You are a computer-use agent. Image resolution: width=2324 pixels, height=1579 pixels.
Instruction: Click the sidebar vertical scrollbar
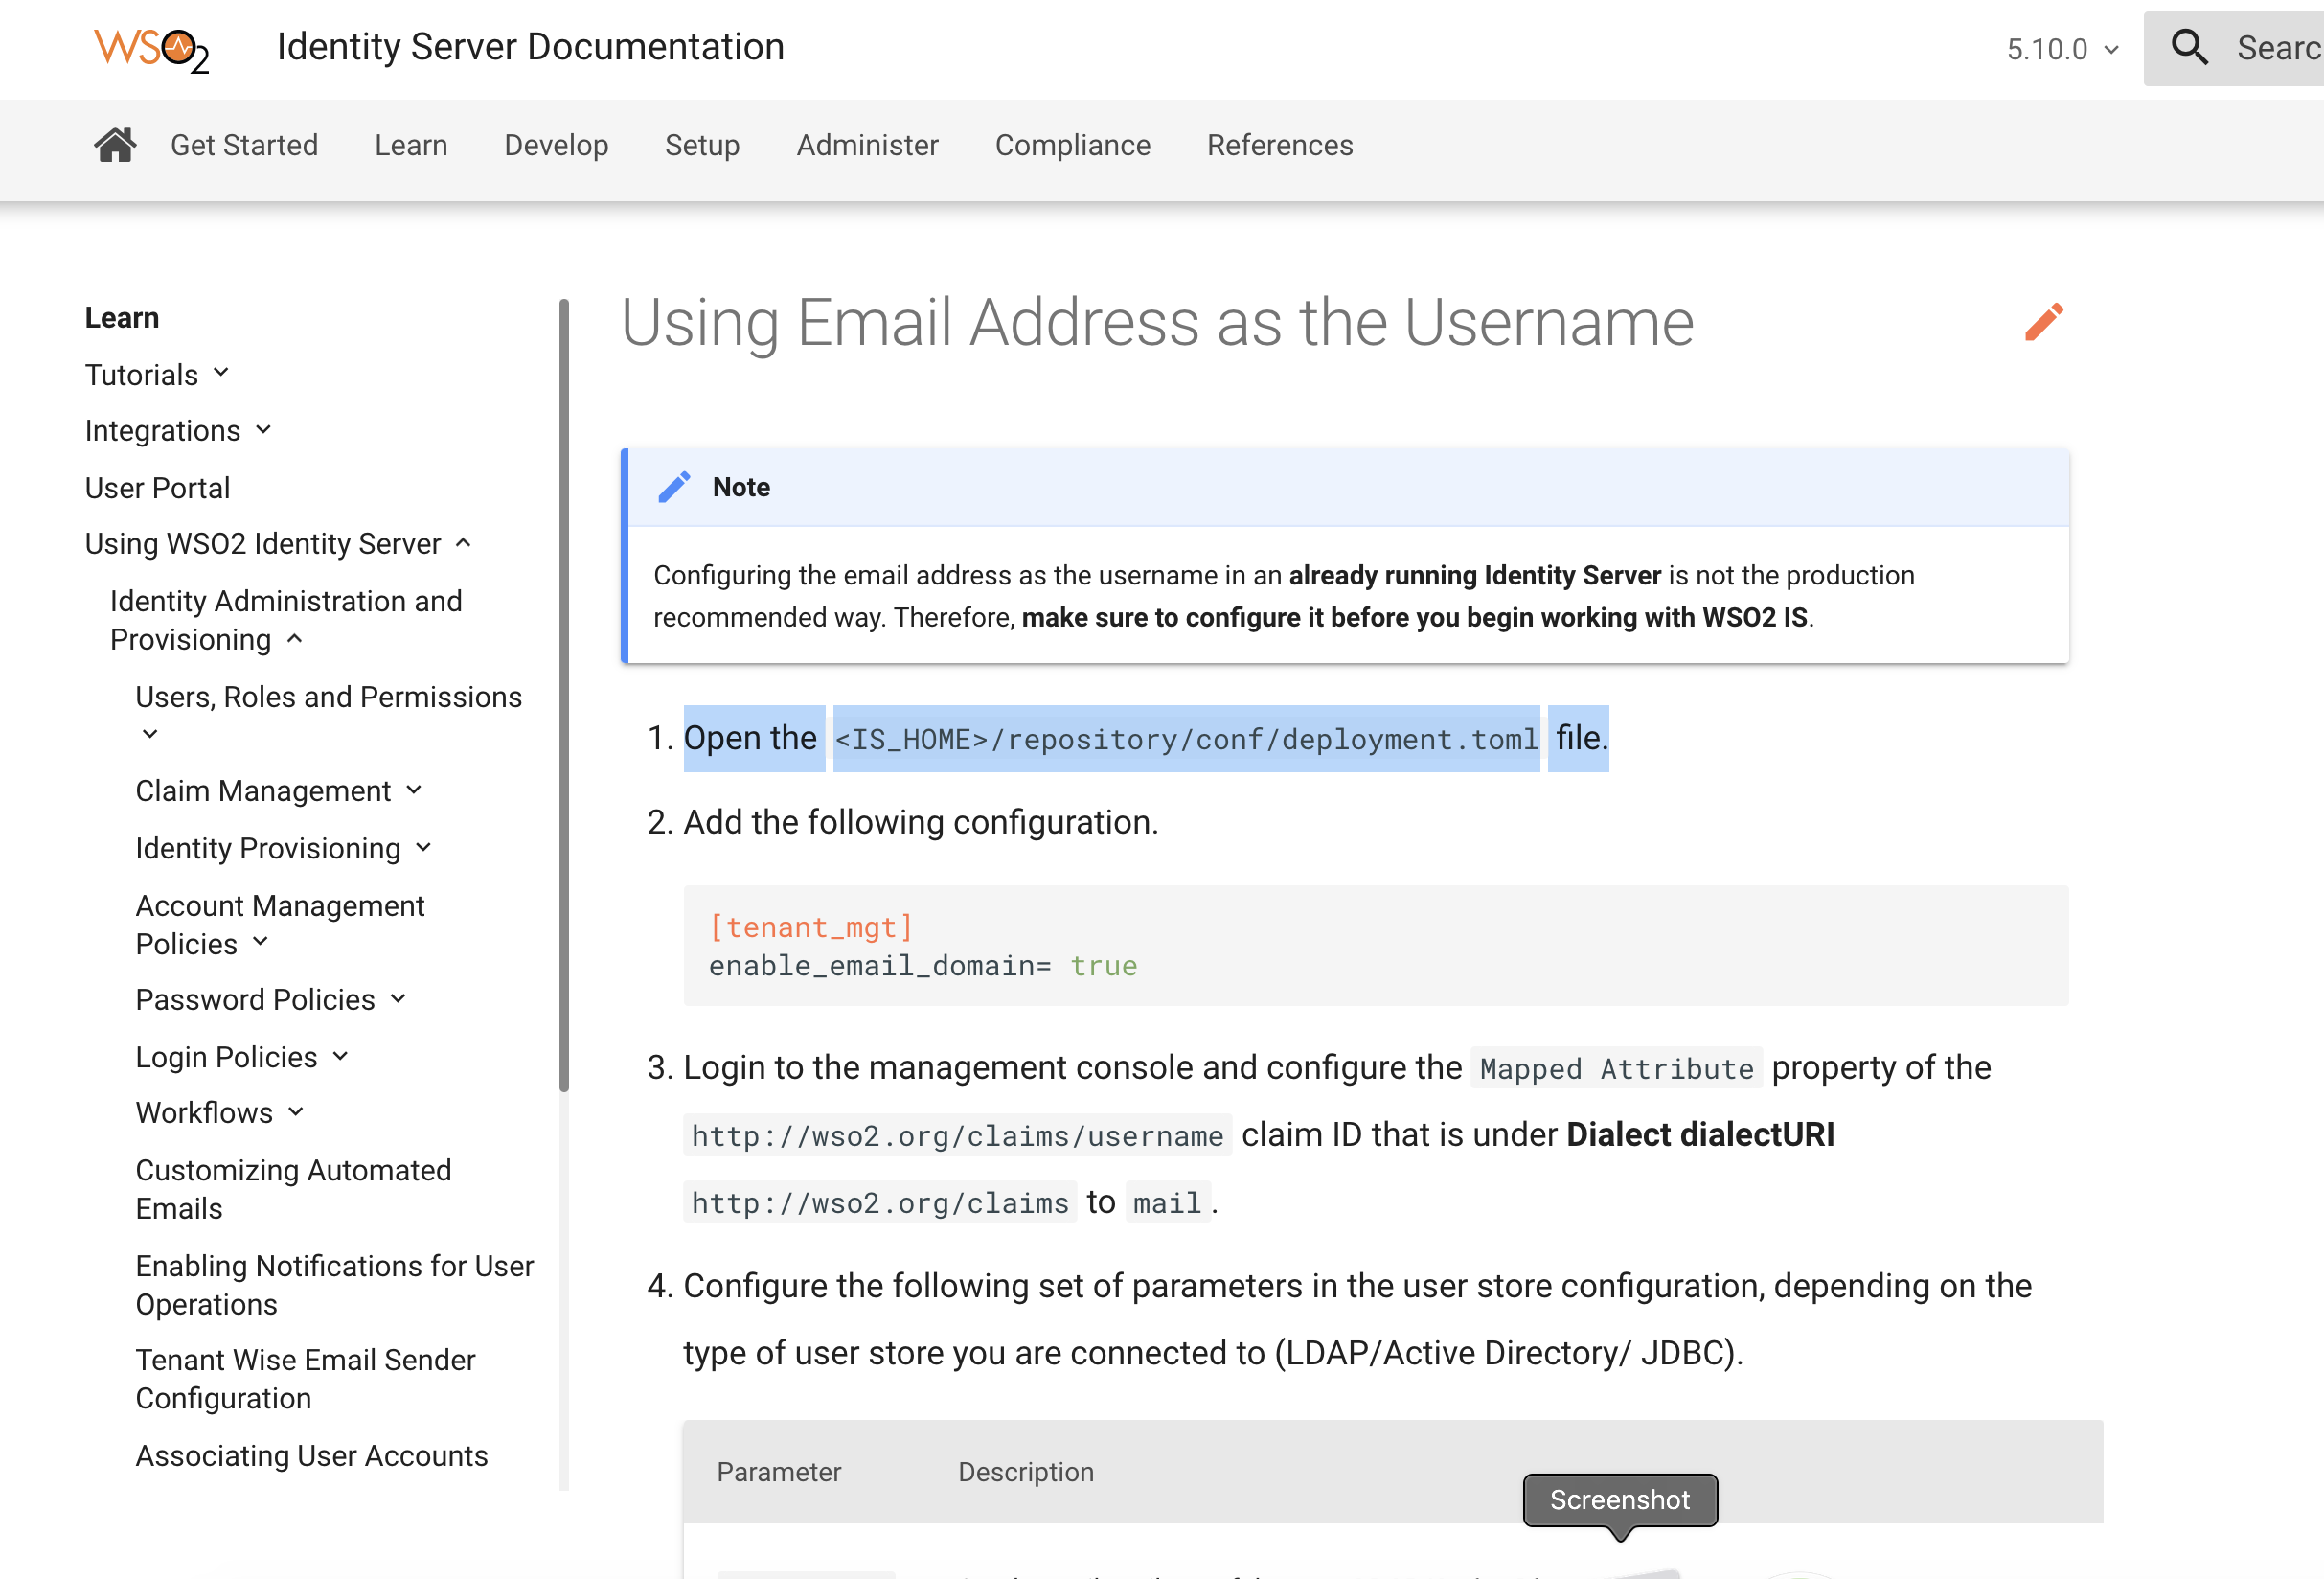564,695
